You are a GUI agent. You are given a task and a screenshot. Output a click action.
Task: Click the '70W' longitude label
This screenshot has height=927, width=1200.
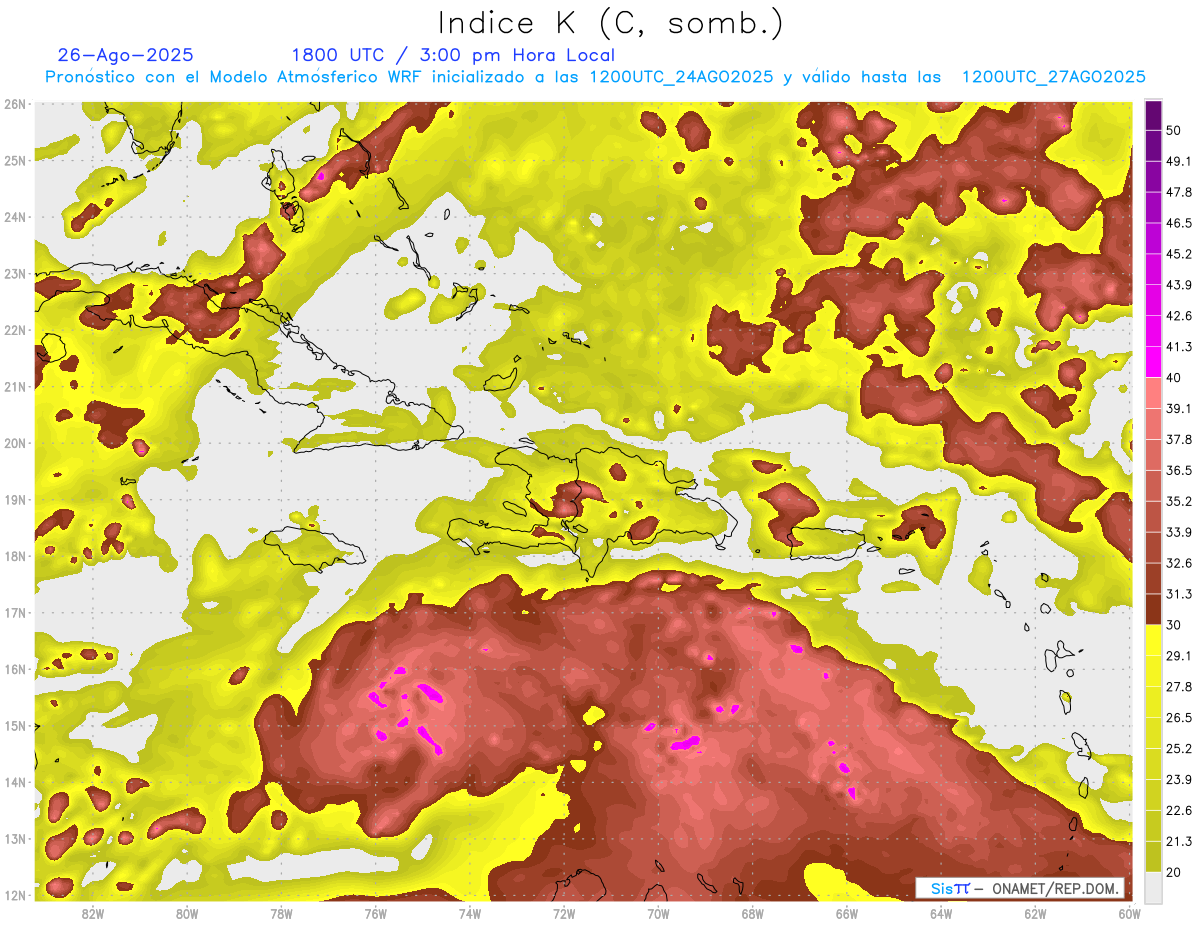tap(658, 913)
